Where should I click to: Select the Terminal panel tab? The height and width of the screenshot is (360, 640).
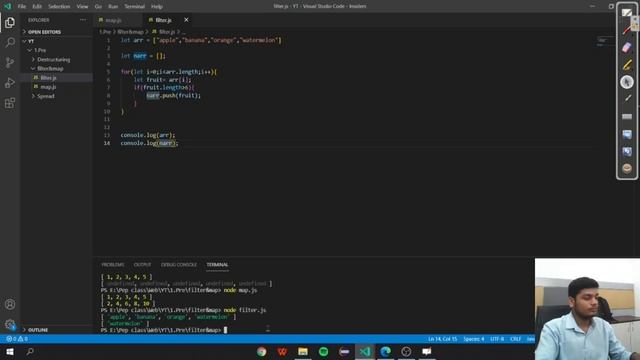point(217,265)
